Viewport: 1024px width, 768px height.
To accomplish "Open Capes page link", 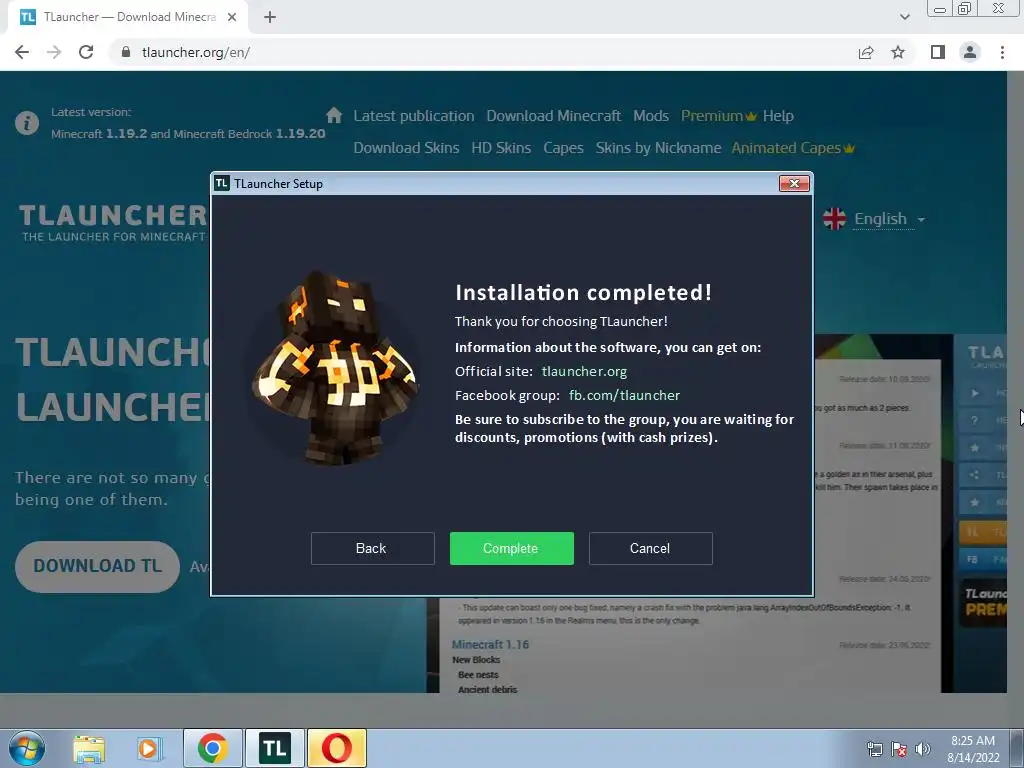I will (564, 148).
